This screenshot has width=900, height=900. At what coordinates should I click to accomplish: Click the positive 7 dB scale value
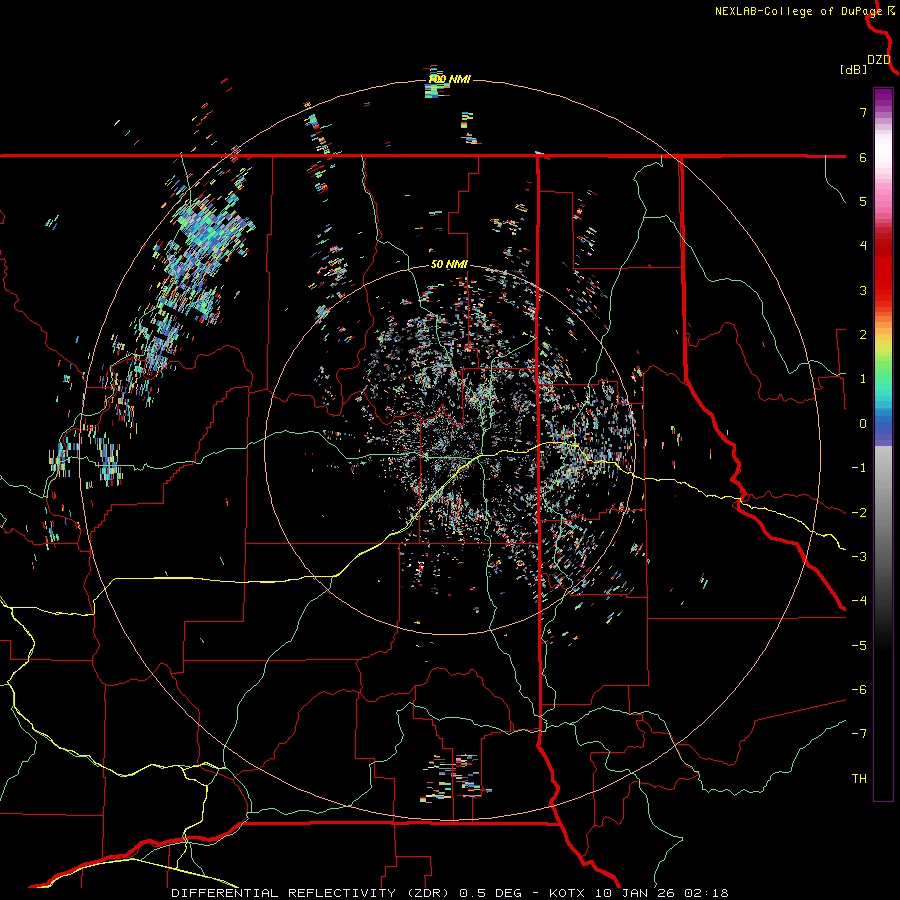(863, 112)
